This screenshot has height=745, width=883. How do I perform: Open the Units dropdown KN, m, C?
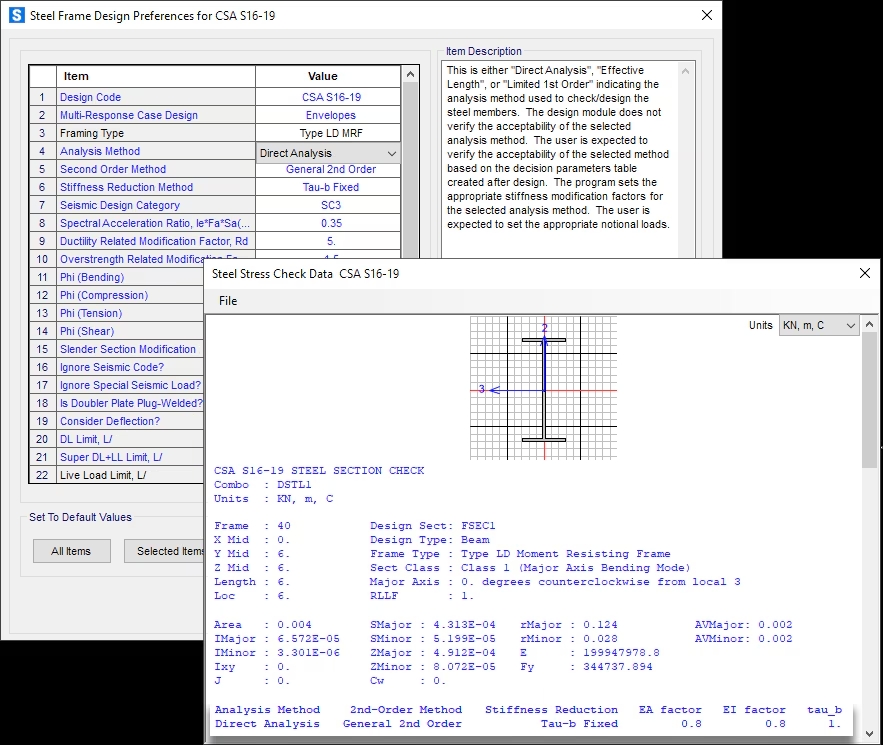click(850, 326)
